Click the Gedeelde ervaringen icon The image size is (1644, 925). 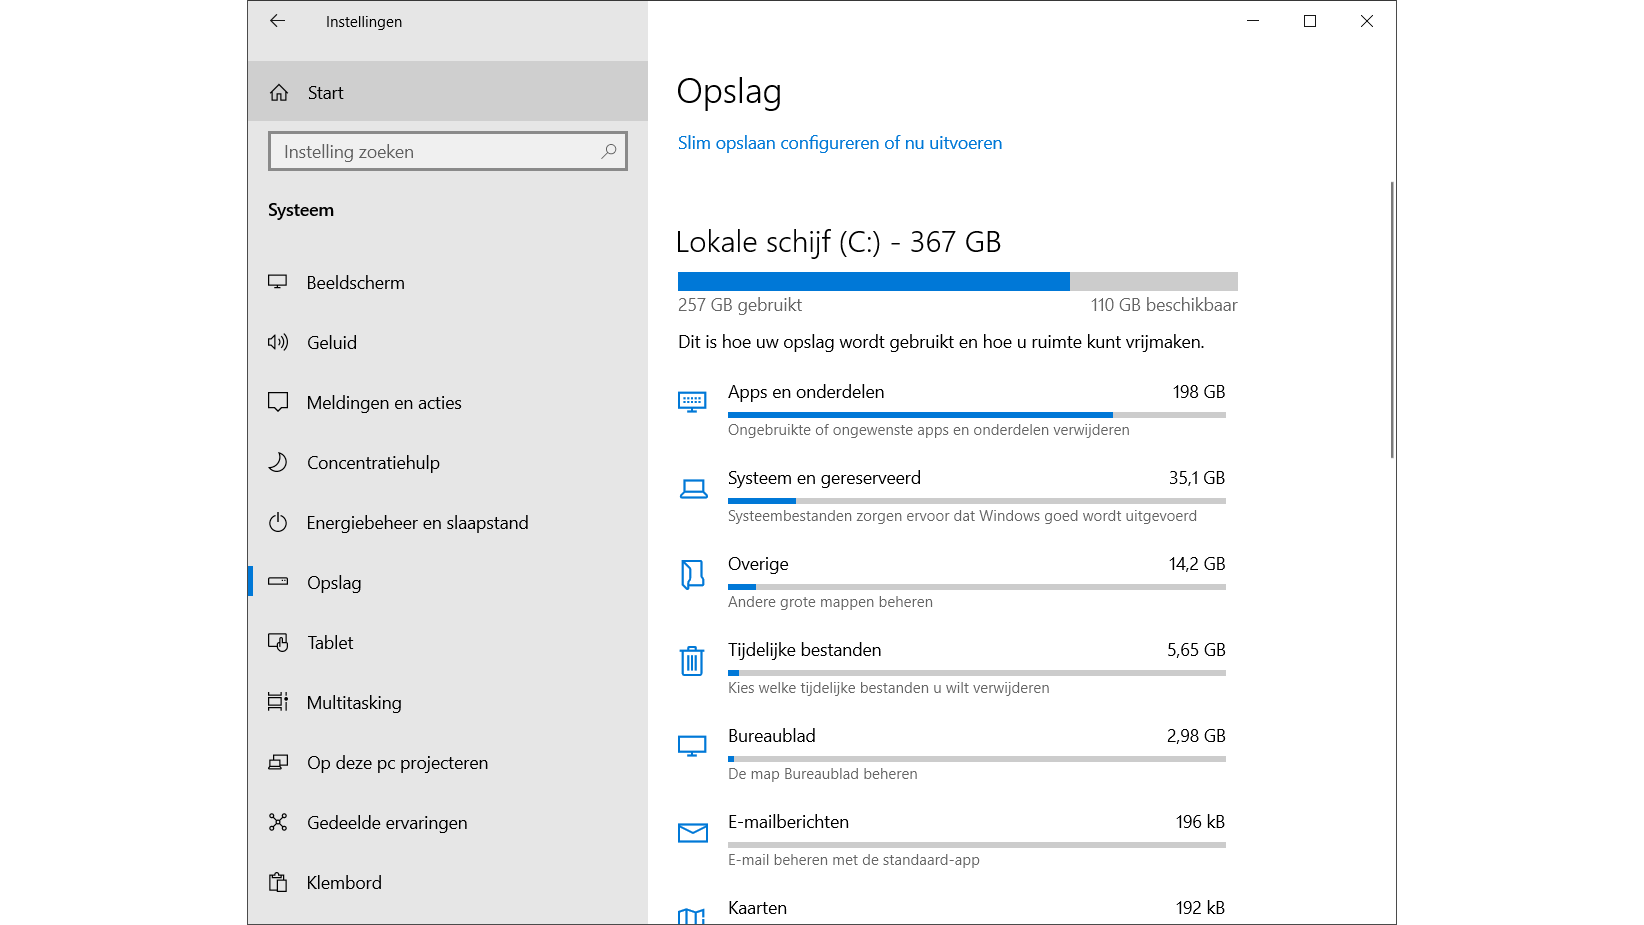pyautogui.click(x=278, y=823)
